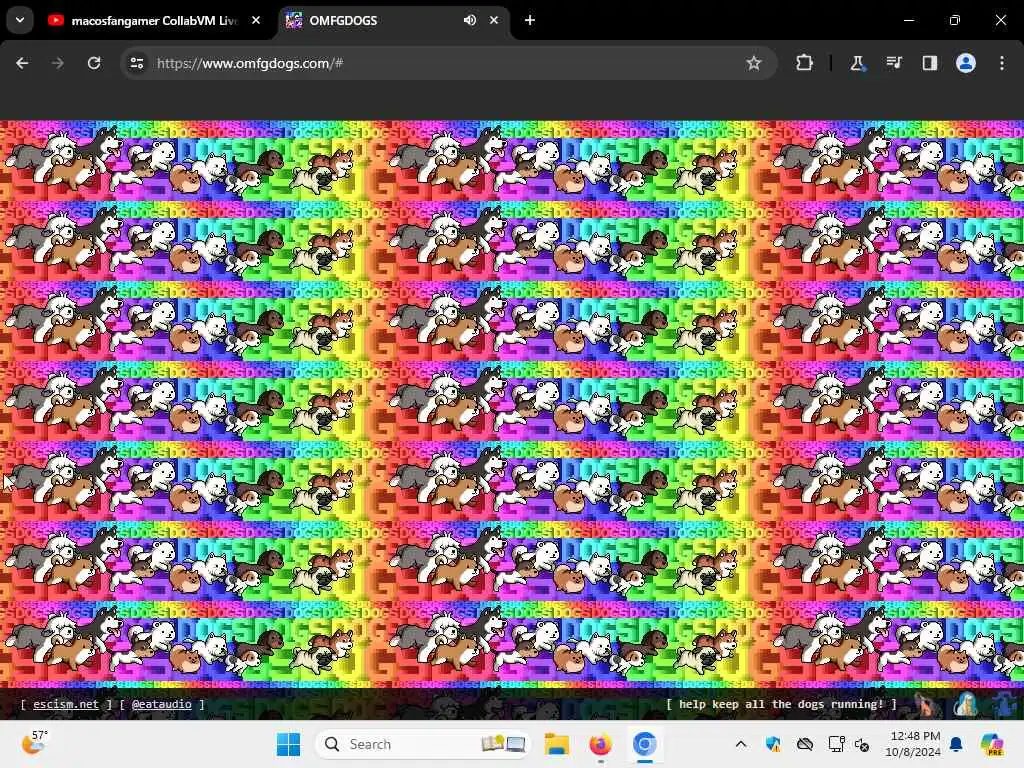Select the Chromium taskbar icon
The image size is (1024, 768).
[644, 744]
